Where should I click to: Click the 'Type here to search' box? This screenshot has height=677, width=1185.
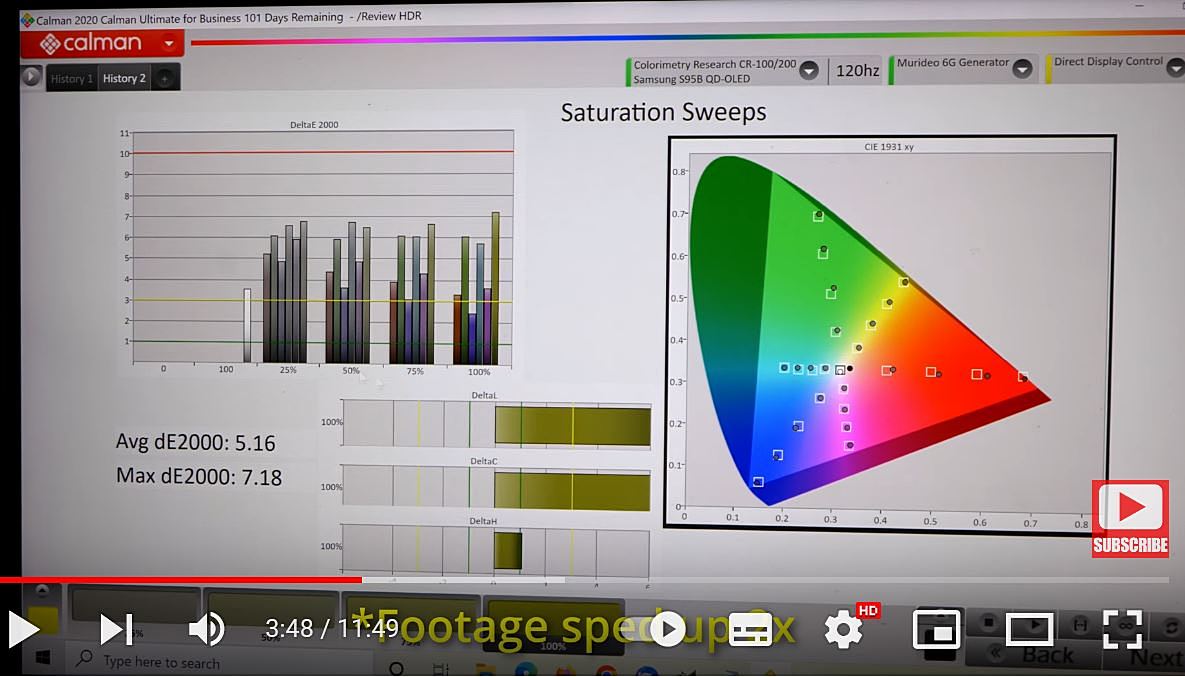point(161,663)
